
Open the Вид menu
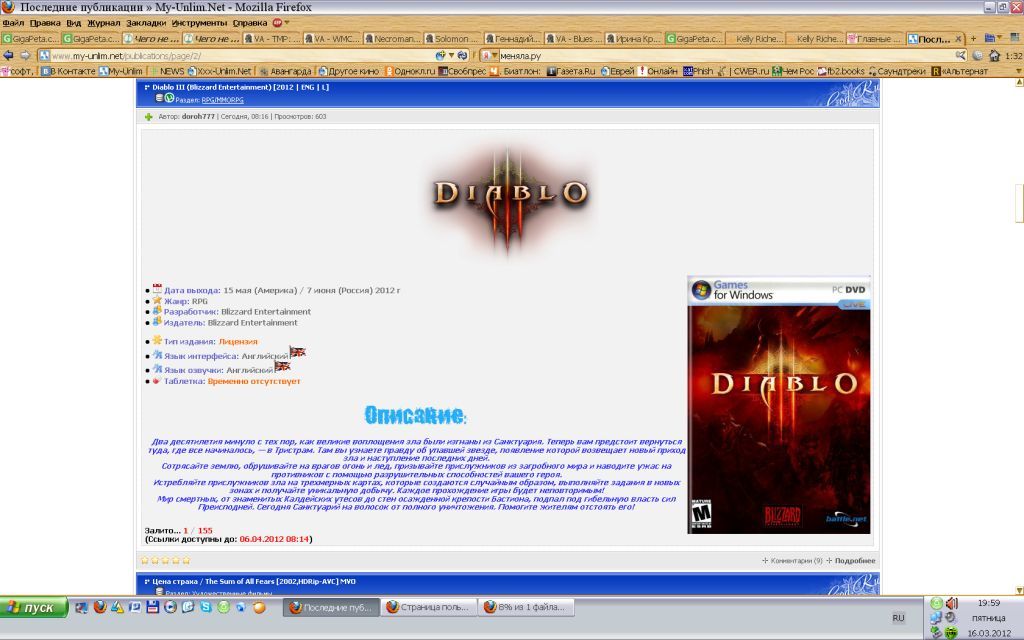point(73,22)
